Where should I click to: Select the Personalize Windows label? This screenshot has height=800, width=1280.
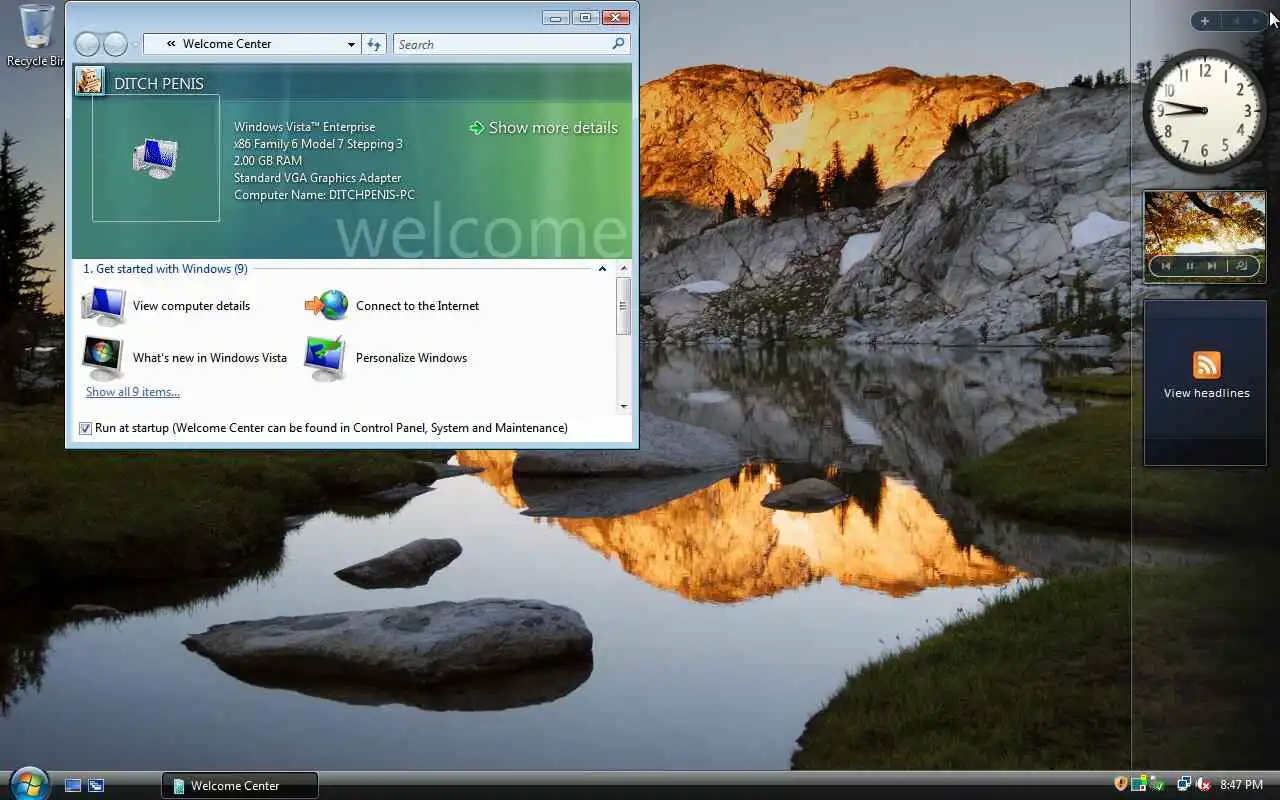411,358
